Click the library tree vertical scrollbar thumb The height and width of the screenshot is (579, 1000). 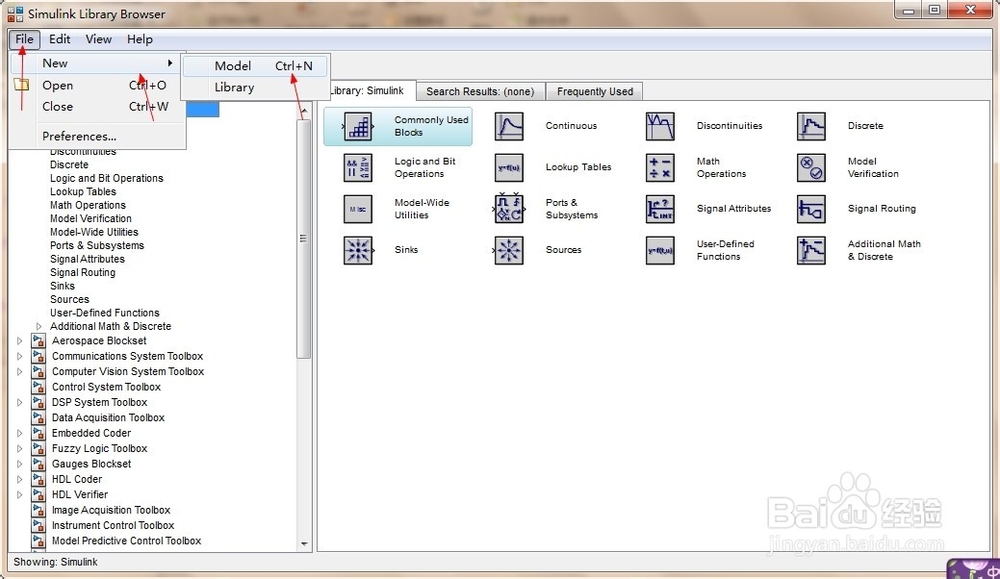coord(304,238)
